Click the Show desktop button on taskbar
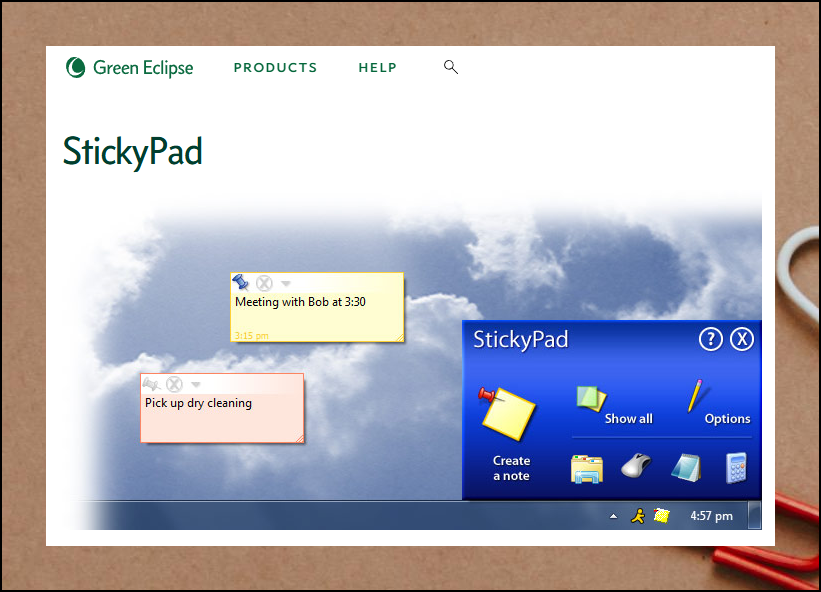The height and width of the screenshot is (592, 821). point(755,516)
